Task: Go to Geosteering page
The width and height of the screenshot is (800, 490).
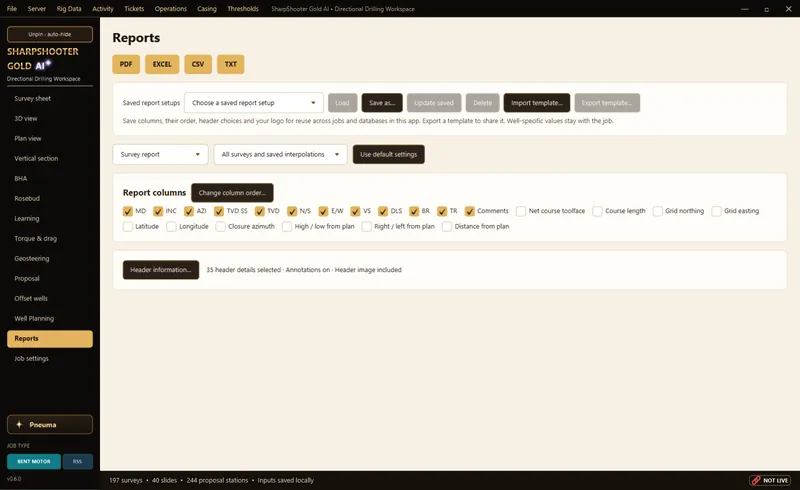Action: [x=50, y=258]
